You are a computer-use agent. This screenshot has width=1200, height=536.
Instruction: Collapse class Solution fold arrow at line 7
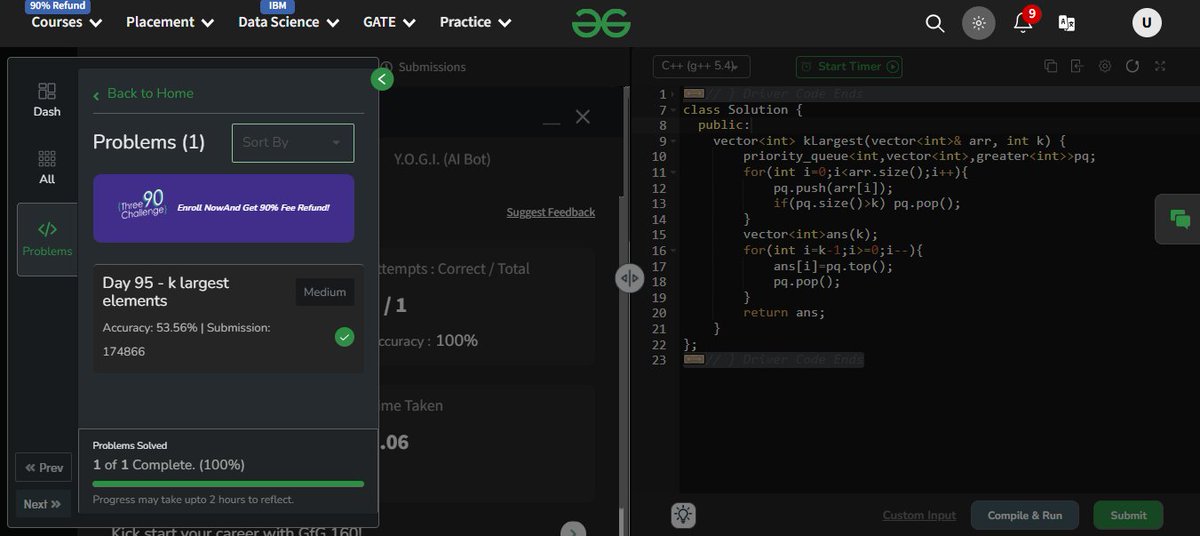(x=675, y=110)
